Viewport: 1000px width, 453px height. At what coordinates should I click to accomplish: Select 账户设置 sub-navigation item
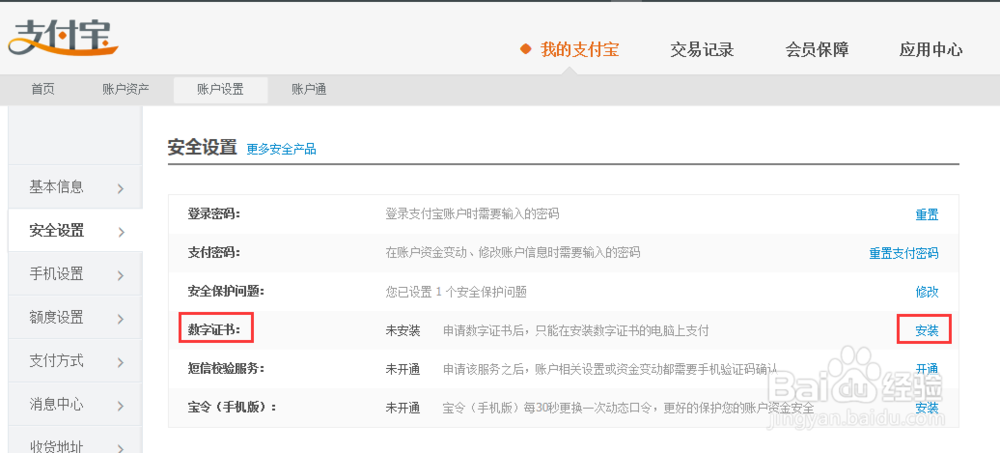tap(221, 90)
